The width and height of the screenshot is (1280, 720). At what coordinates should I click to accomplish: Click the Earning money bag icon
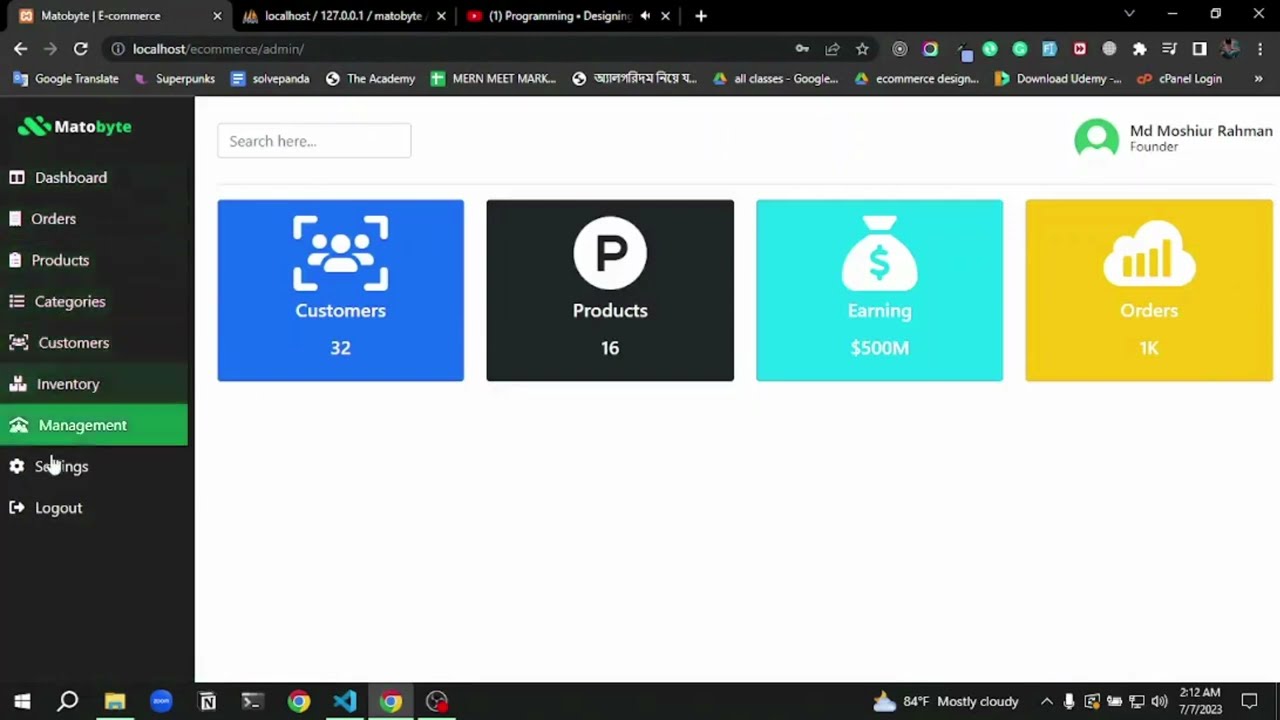tap(879, 253)
